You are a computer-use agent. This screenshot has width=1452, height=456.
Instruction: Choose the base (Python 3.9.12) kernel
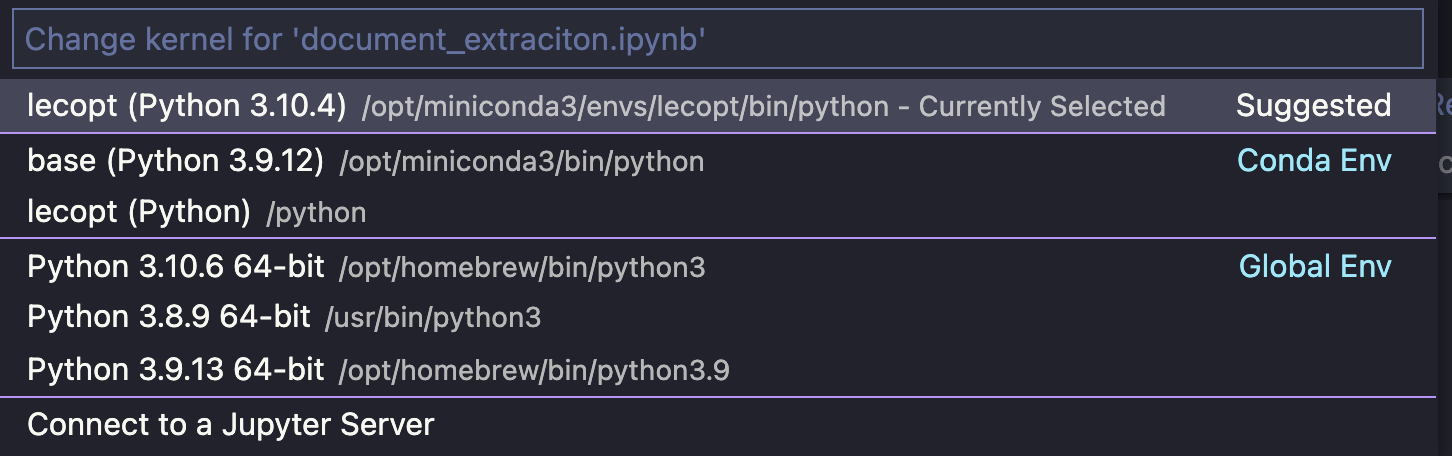(717, 160)
